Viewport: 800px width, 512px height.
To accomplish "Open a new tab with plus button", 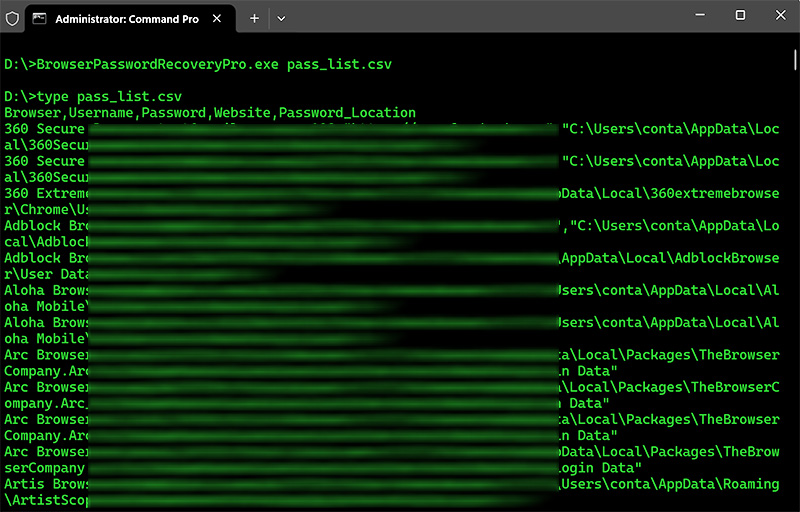I will tap(254, 18).
